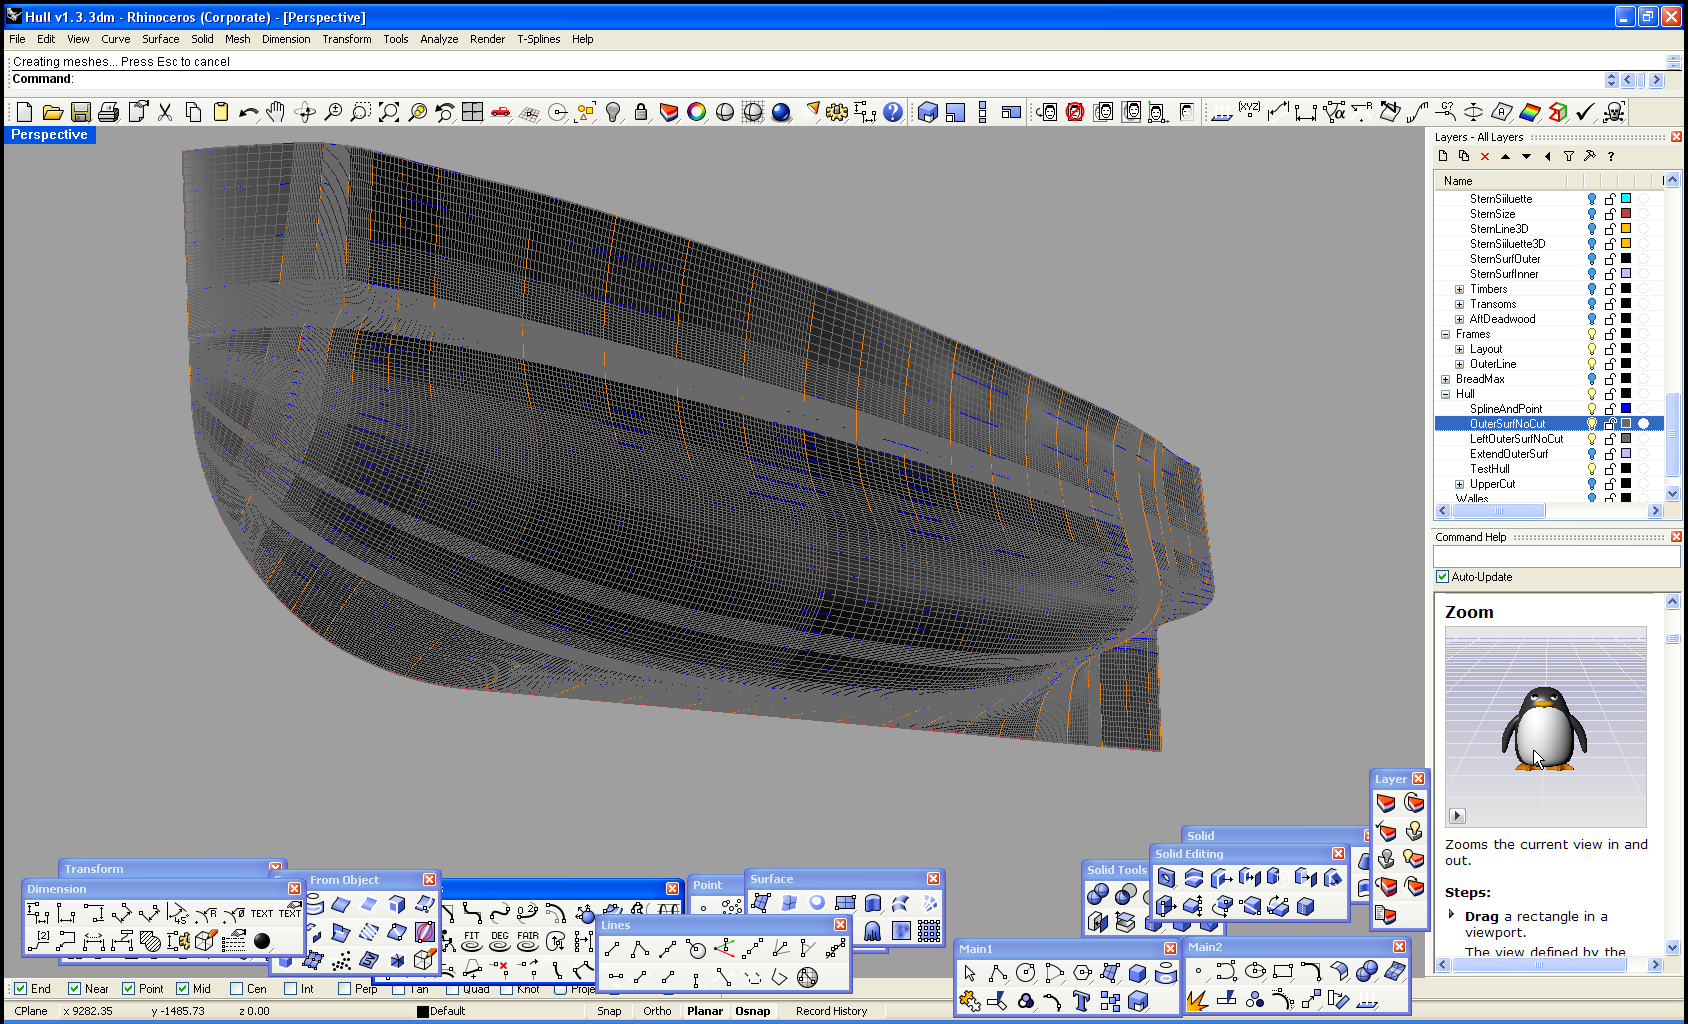The image size is (1688, 1024).
Task: Enable the Int osnap checkbox
Action: [x=290, y=989]
